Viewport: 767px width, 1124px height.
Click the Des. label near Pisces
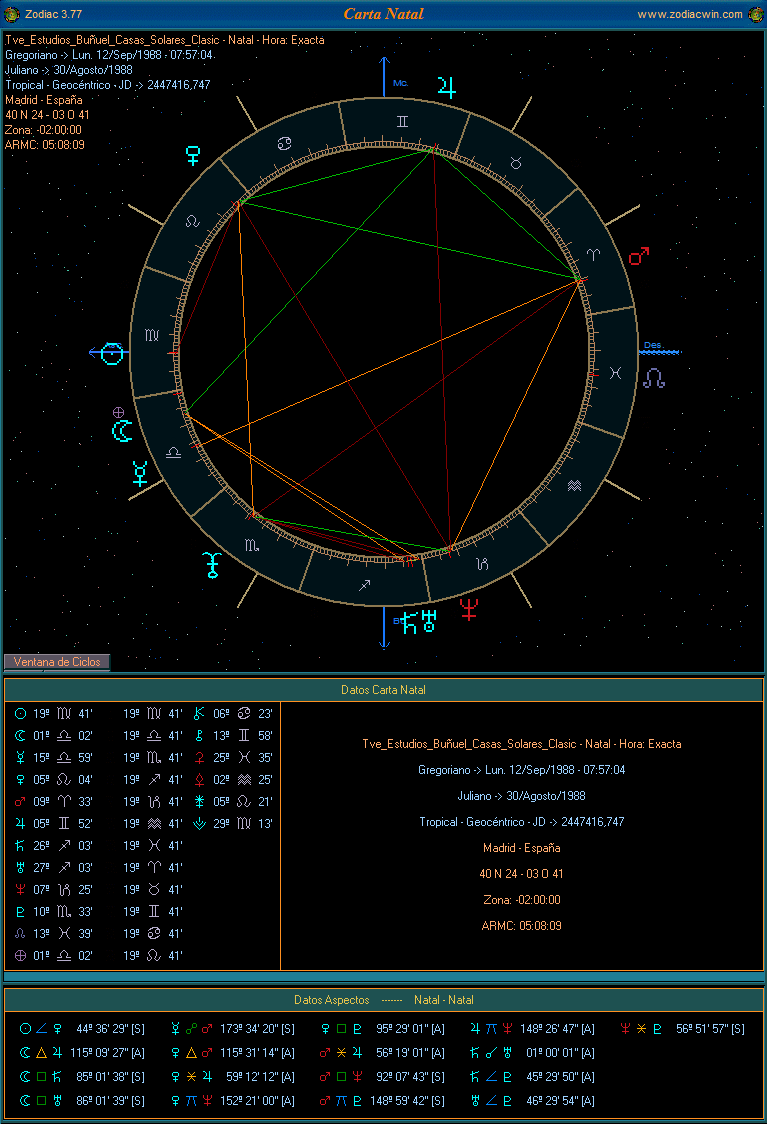[x=653, y=345]
